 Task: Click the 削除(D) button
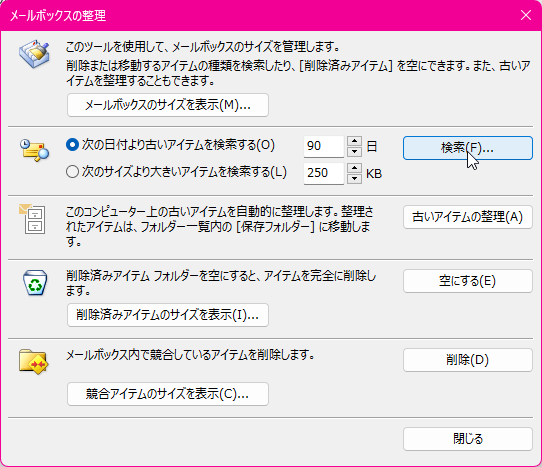[x=468, y=360]
